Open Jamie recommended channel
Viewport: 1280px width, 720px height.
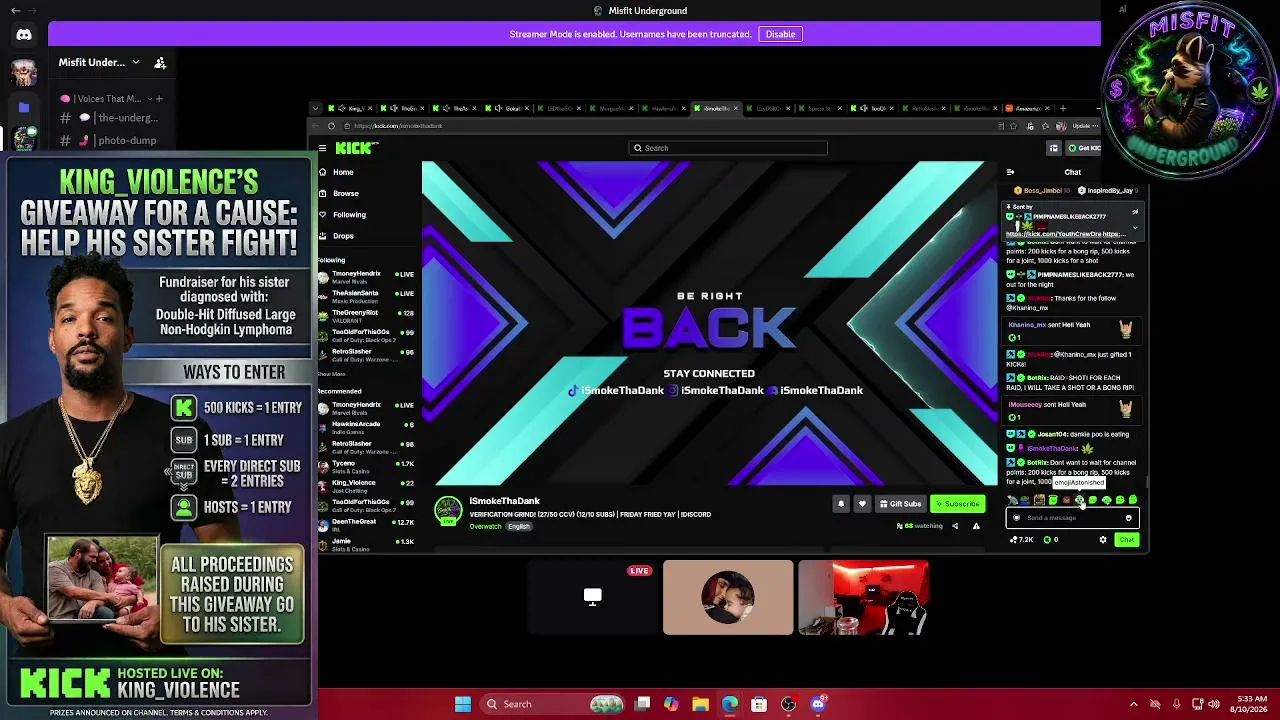tap(366, 543)
